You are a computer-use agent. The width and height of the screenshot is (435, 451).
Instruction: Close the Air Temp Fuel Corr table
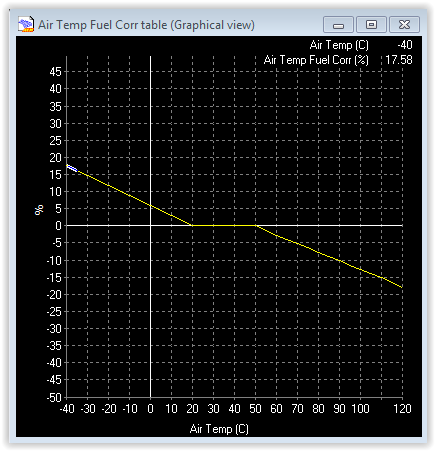click(x=404, y=24)
